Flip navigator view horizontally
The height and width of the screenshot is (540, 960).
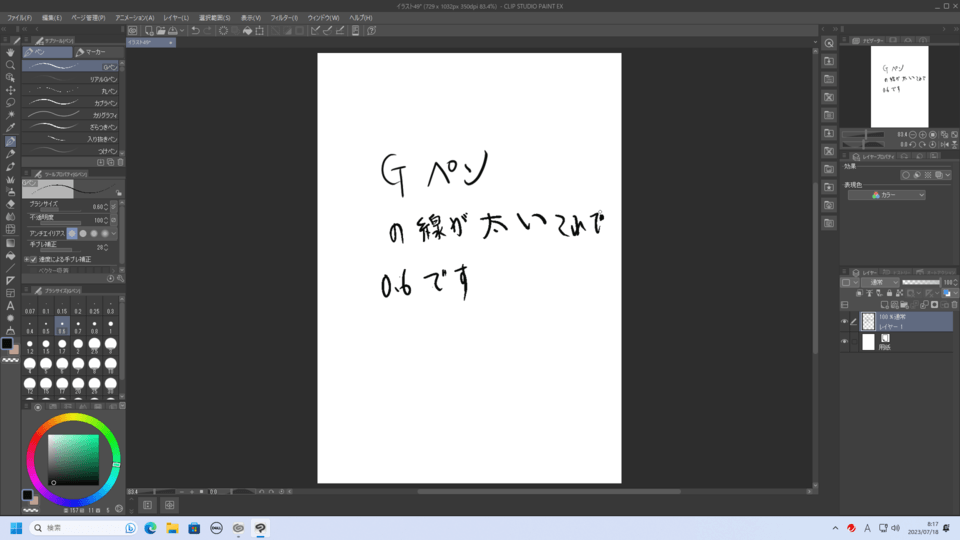tap(945, 144)
